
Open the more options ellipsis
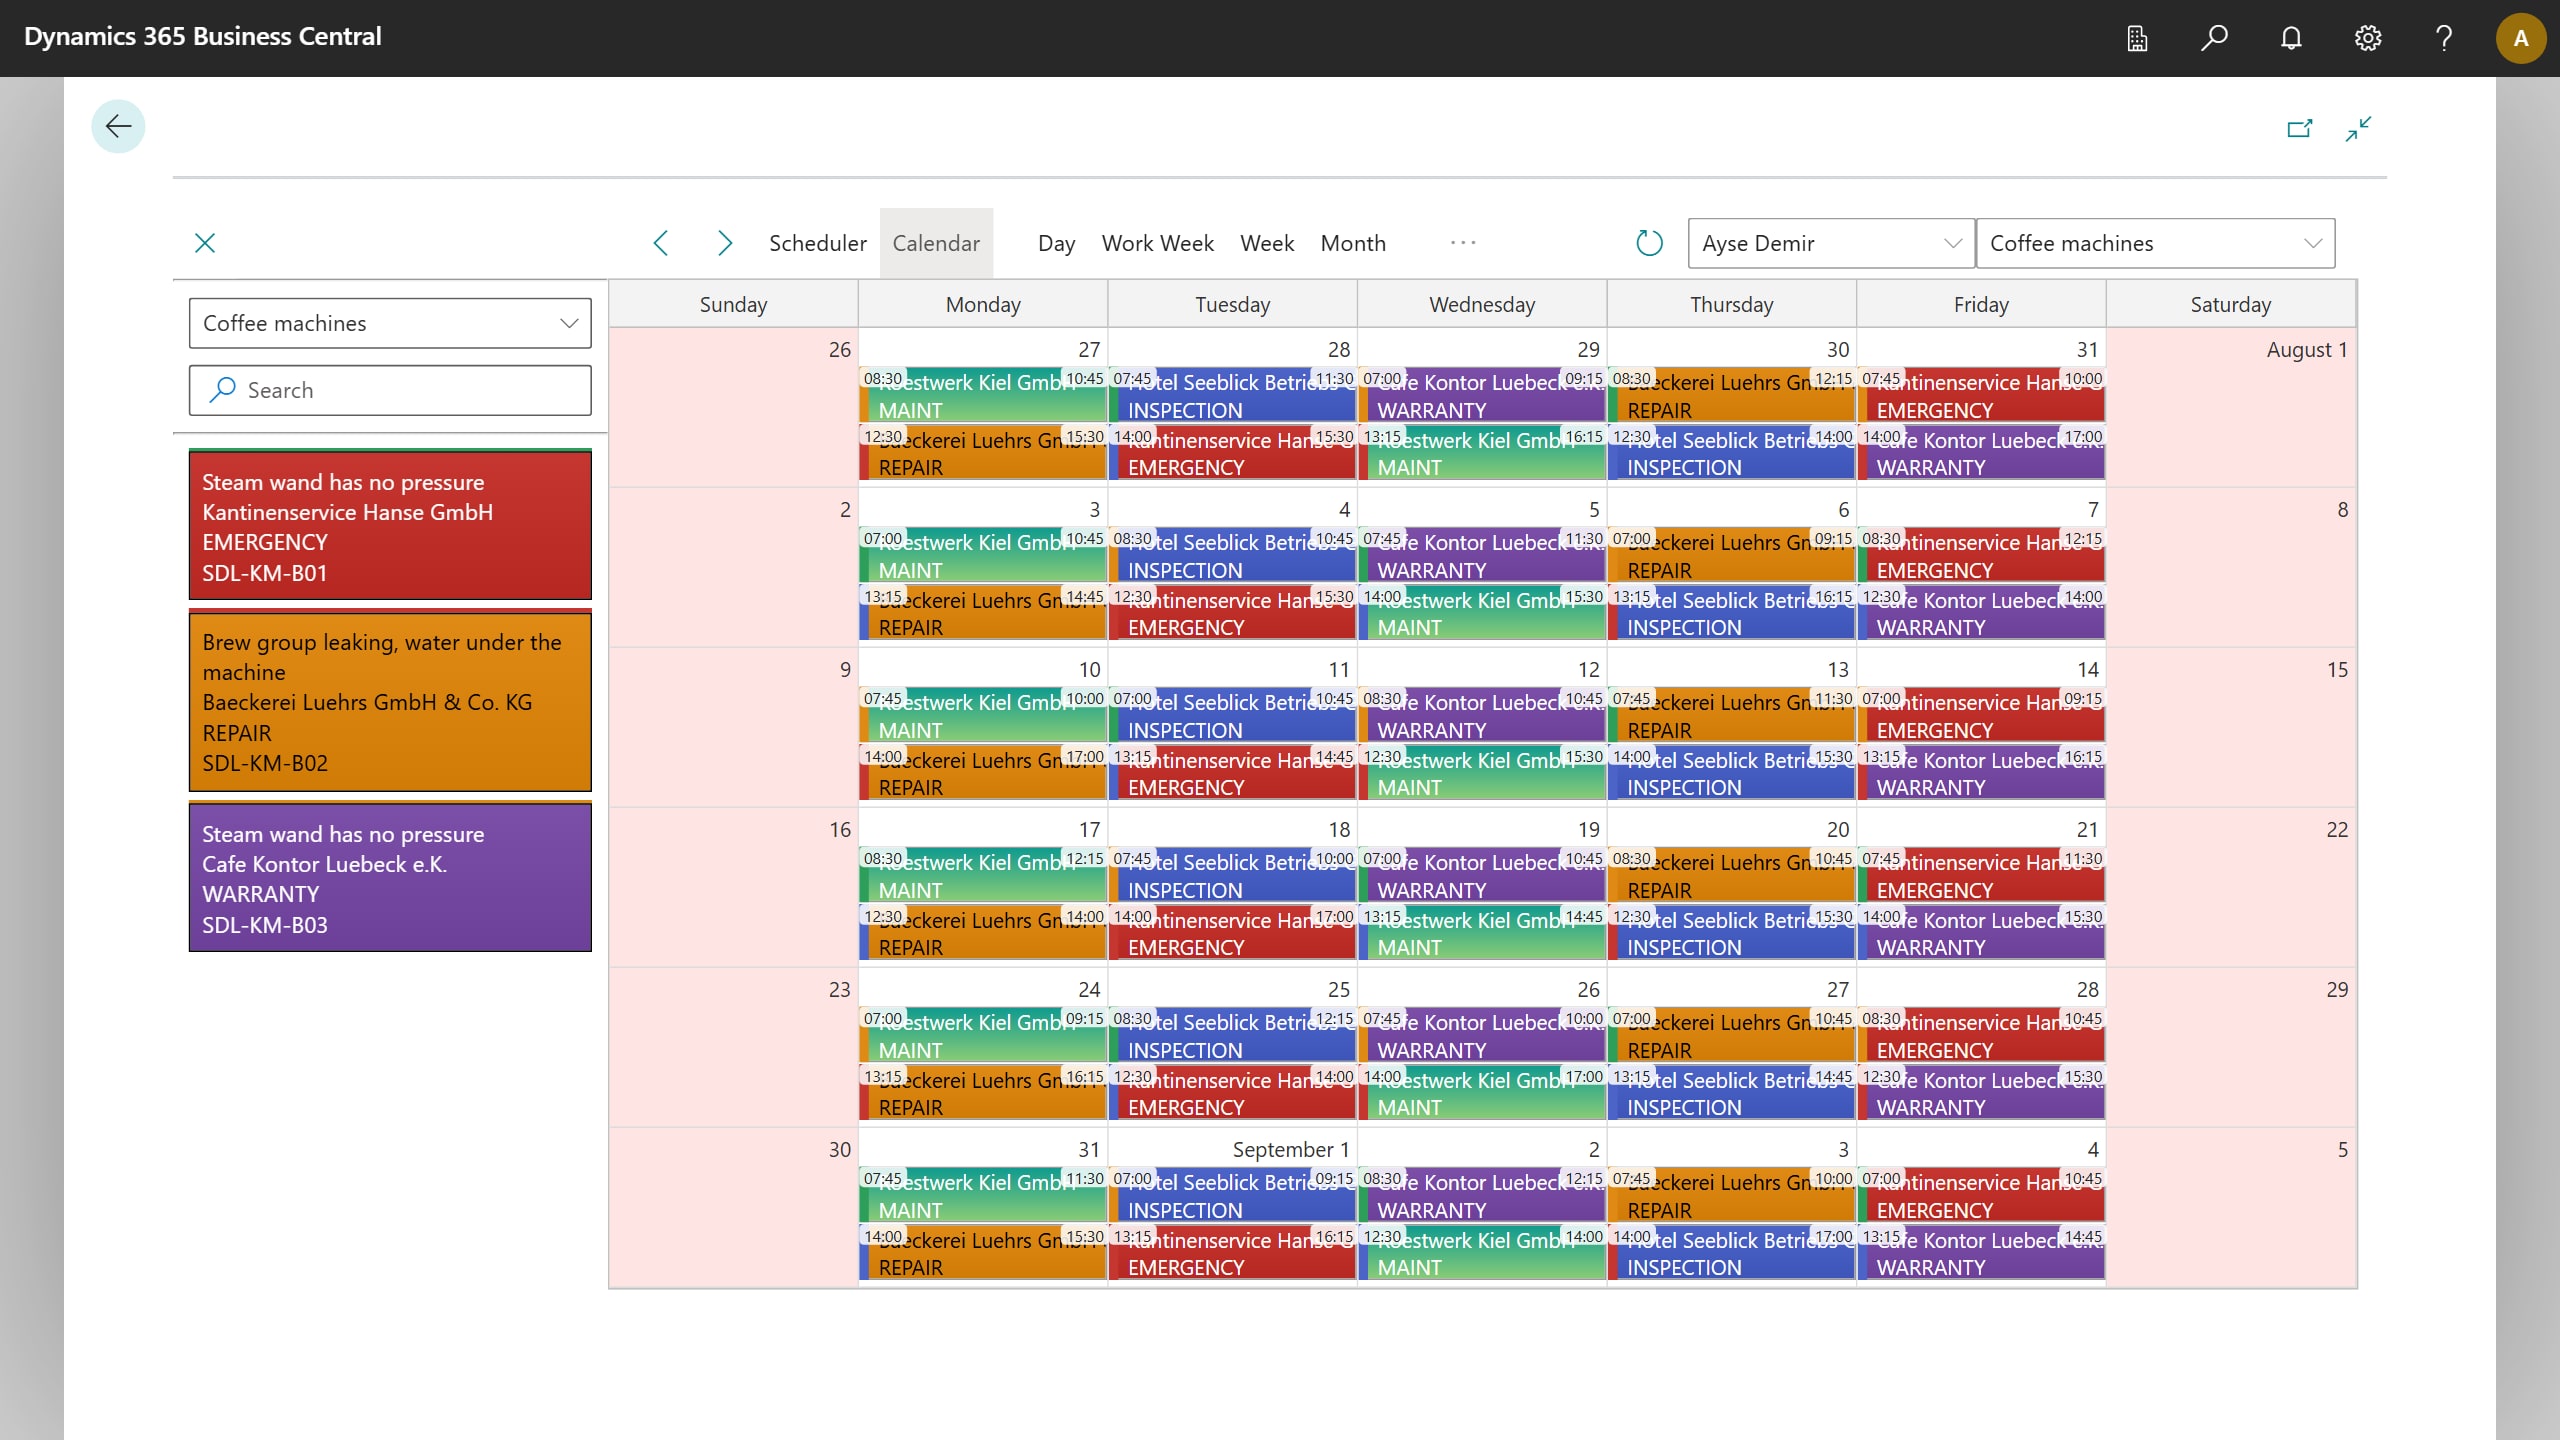tap(1463, 243)
